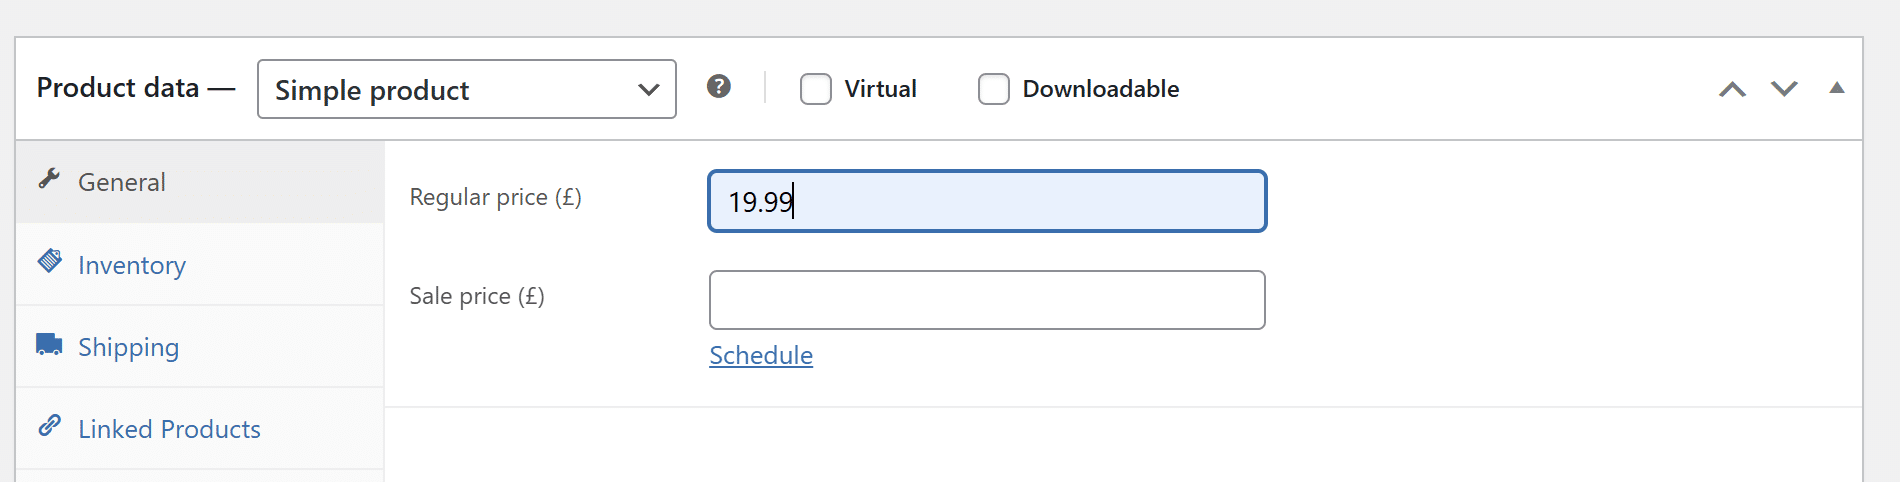Image resolution: width=1900 pixels, height=482 pixels.
Task: Click the chevron in the Simple product dropdown
Action: (649, 90)
